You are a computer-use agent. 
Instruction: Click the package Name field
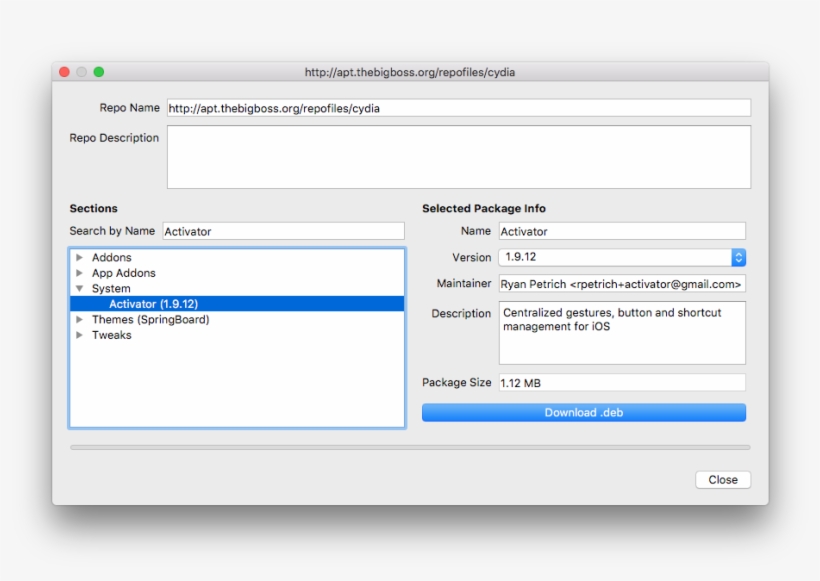[622, 231]
